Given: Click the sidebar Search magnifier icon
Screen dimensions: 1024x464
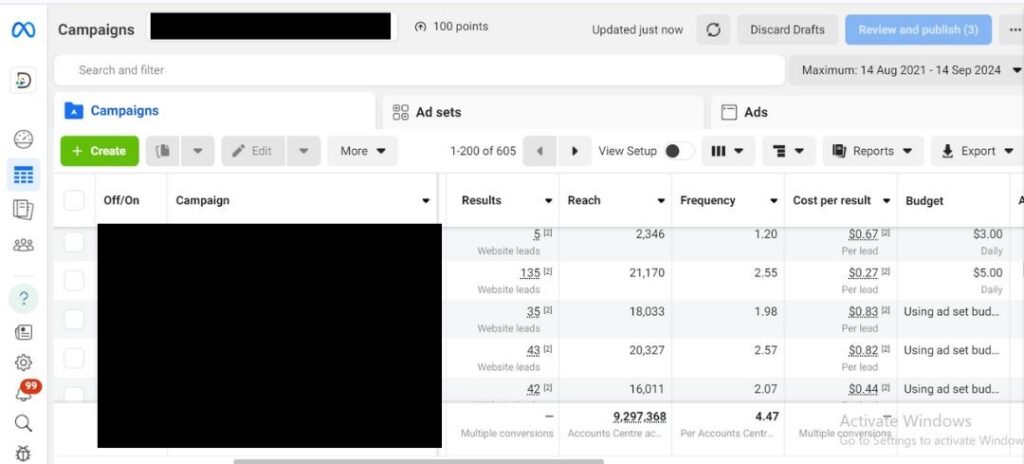Looking at the screenshot, I should (24, 423).
